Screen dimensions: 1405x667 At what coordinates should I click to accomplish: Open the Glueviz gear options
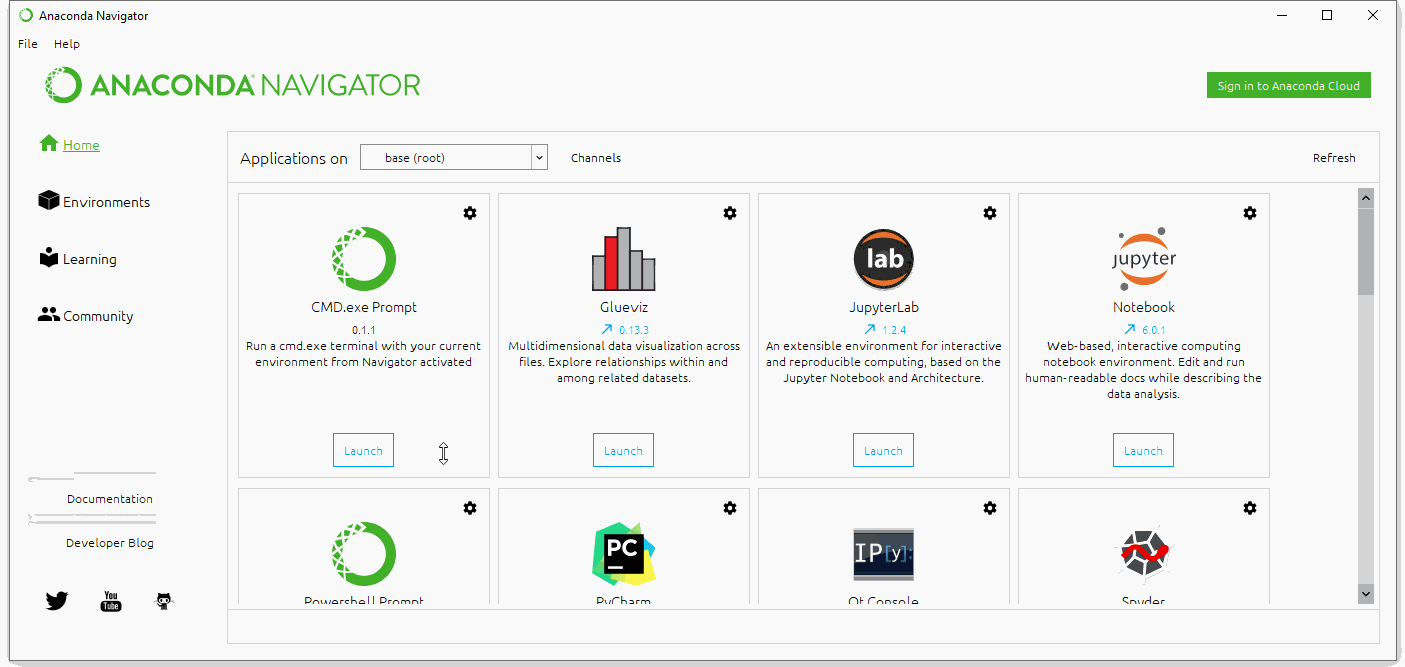click(730, 213)
